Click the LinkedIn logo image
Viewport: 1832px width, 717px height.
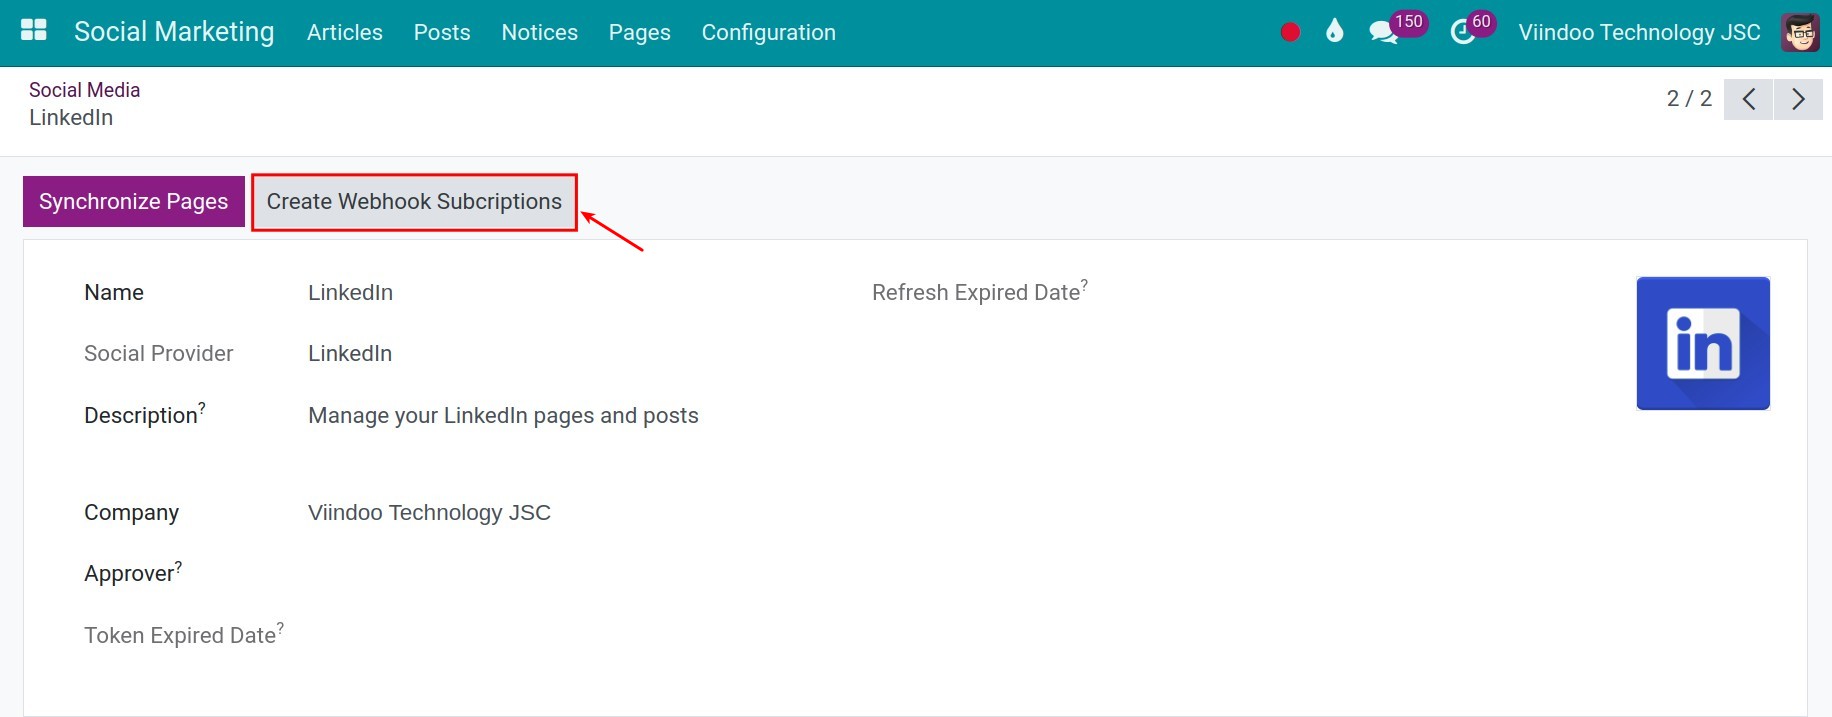(x=1703, y=343)
